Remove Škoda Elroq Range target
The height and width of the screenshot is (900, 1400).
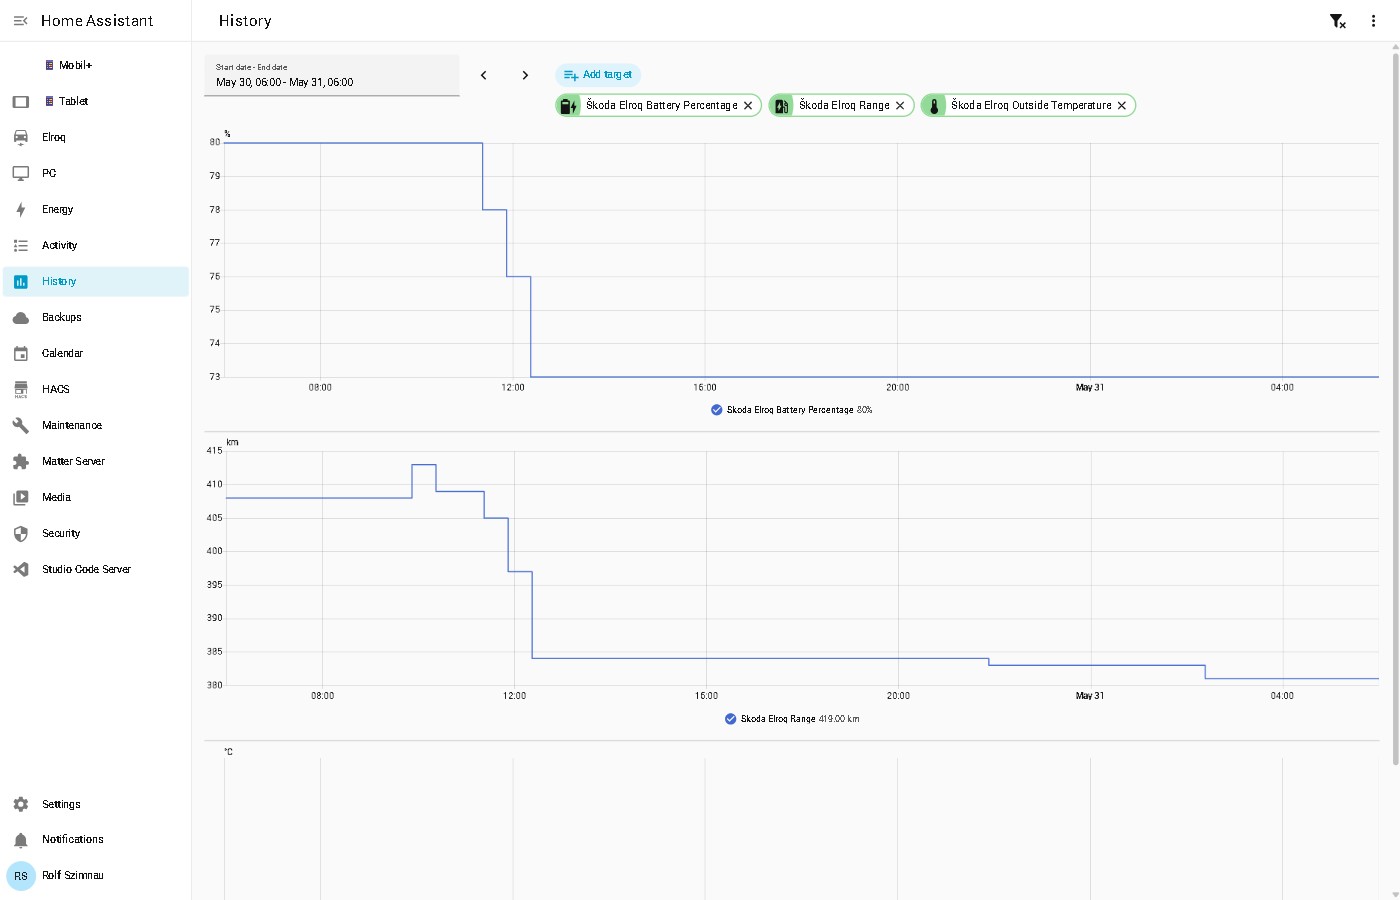[900, 105]
